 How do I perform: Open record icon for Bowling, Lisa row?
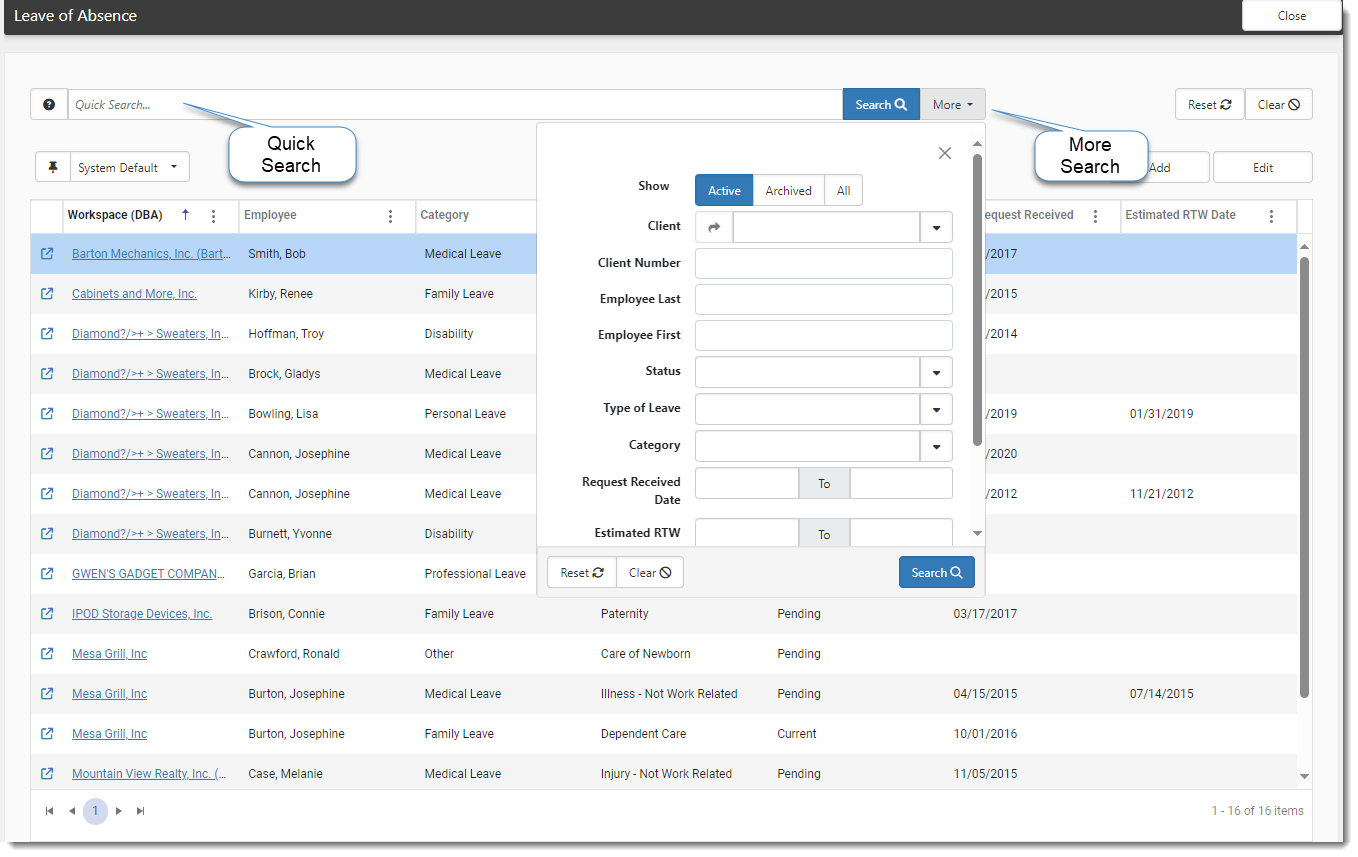pos(47,414)
